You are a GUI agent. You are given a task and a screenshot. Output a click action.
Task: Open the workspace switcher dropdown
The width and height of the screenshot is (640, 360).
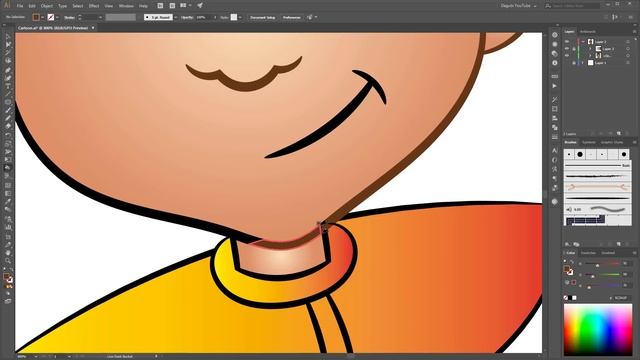tap(518, 6)
